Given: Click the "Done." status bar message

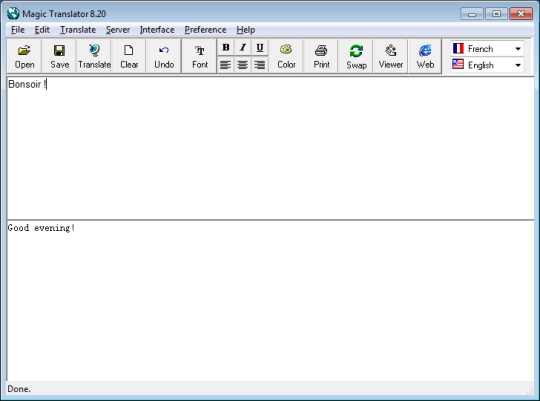Looking at the screenshot, I should tap(19, 389).
